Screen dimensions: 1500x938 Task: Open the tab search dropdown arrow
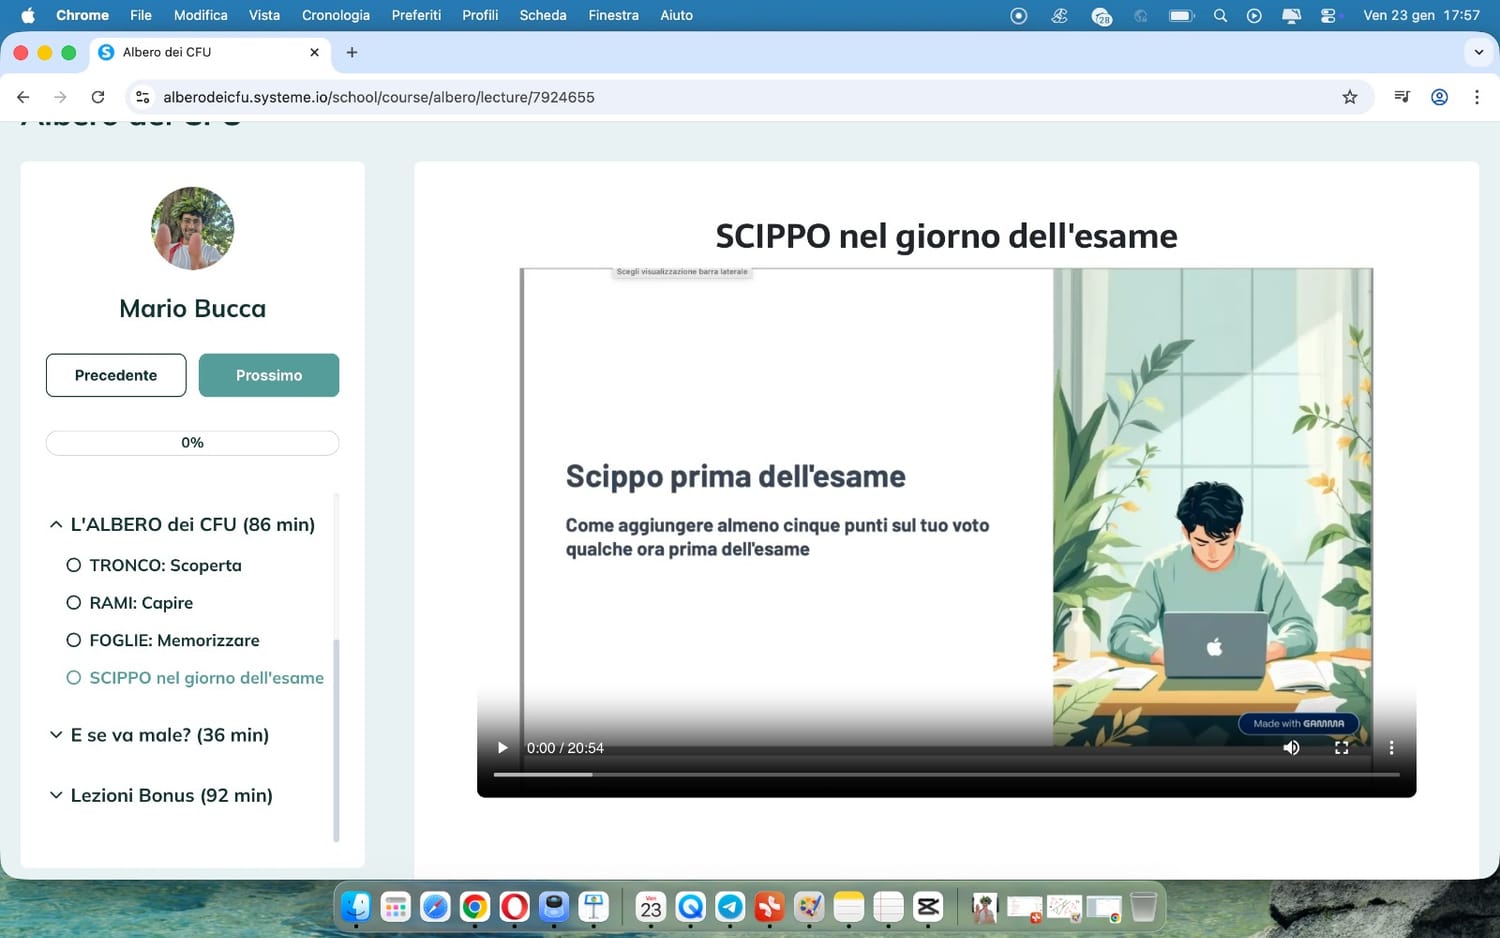pyautogui.click(x=1478, y=52)
